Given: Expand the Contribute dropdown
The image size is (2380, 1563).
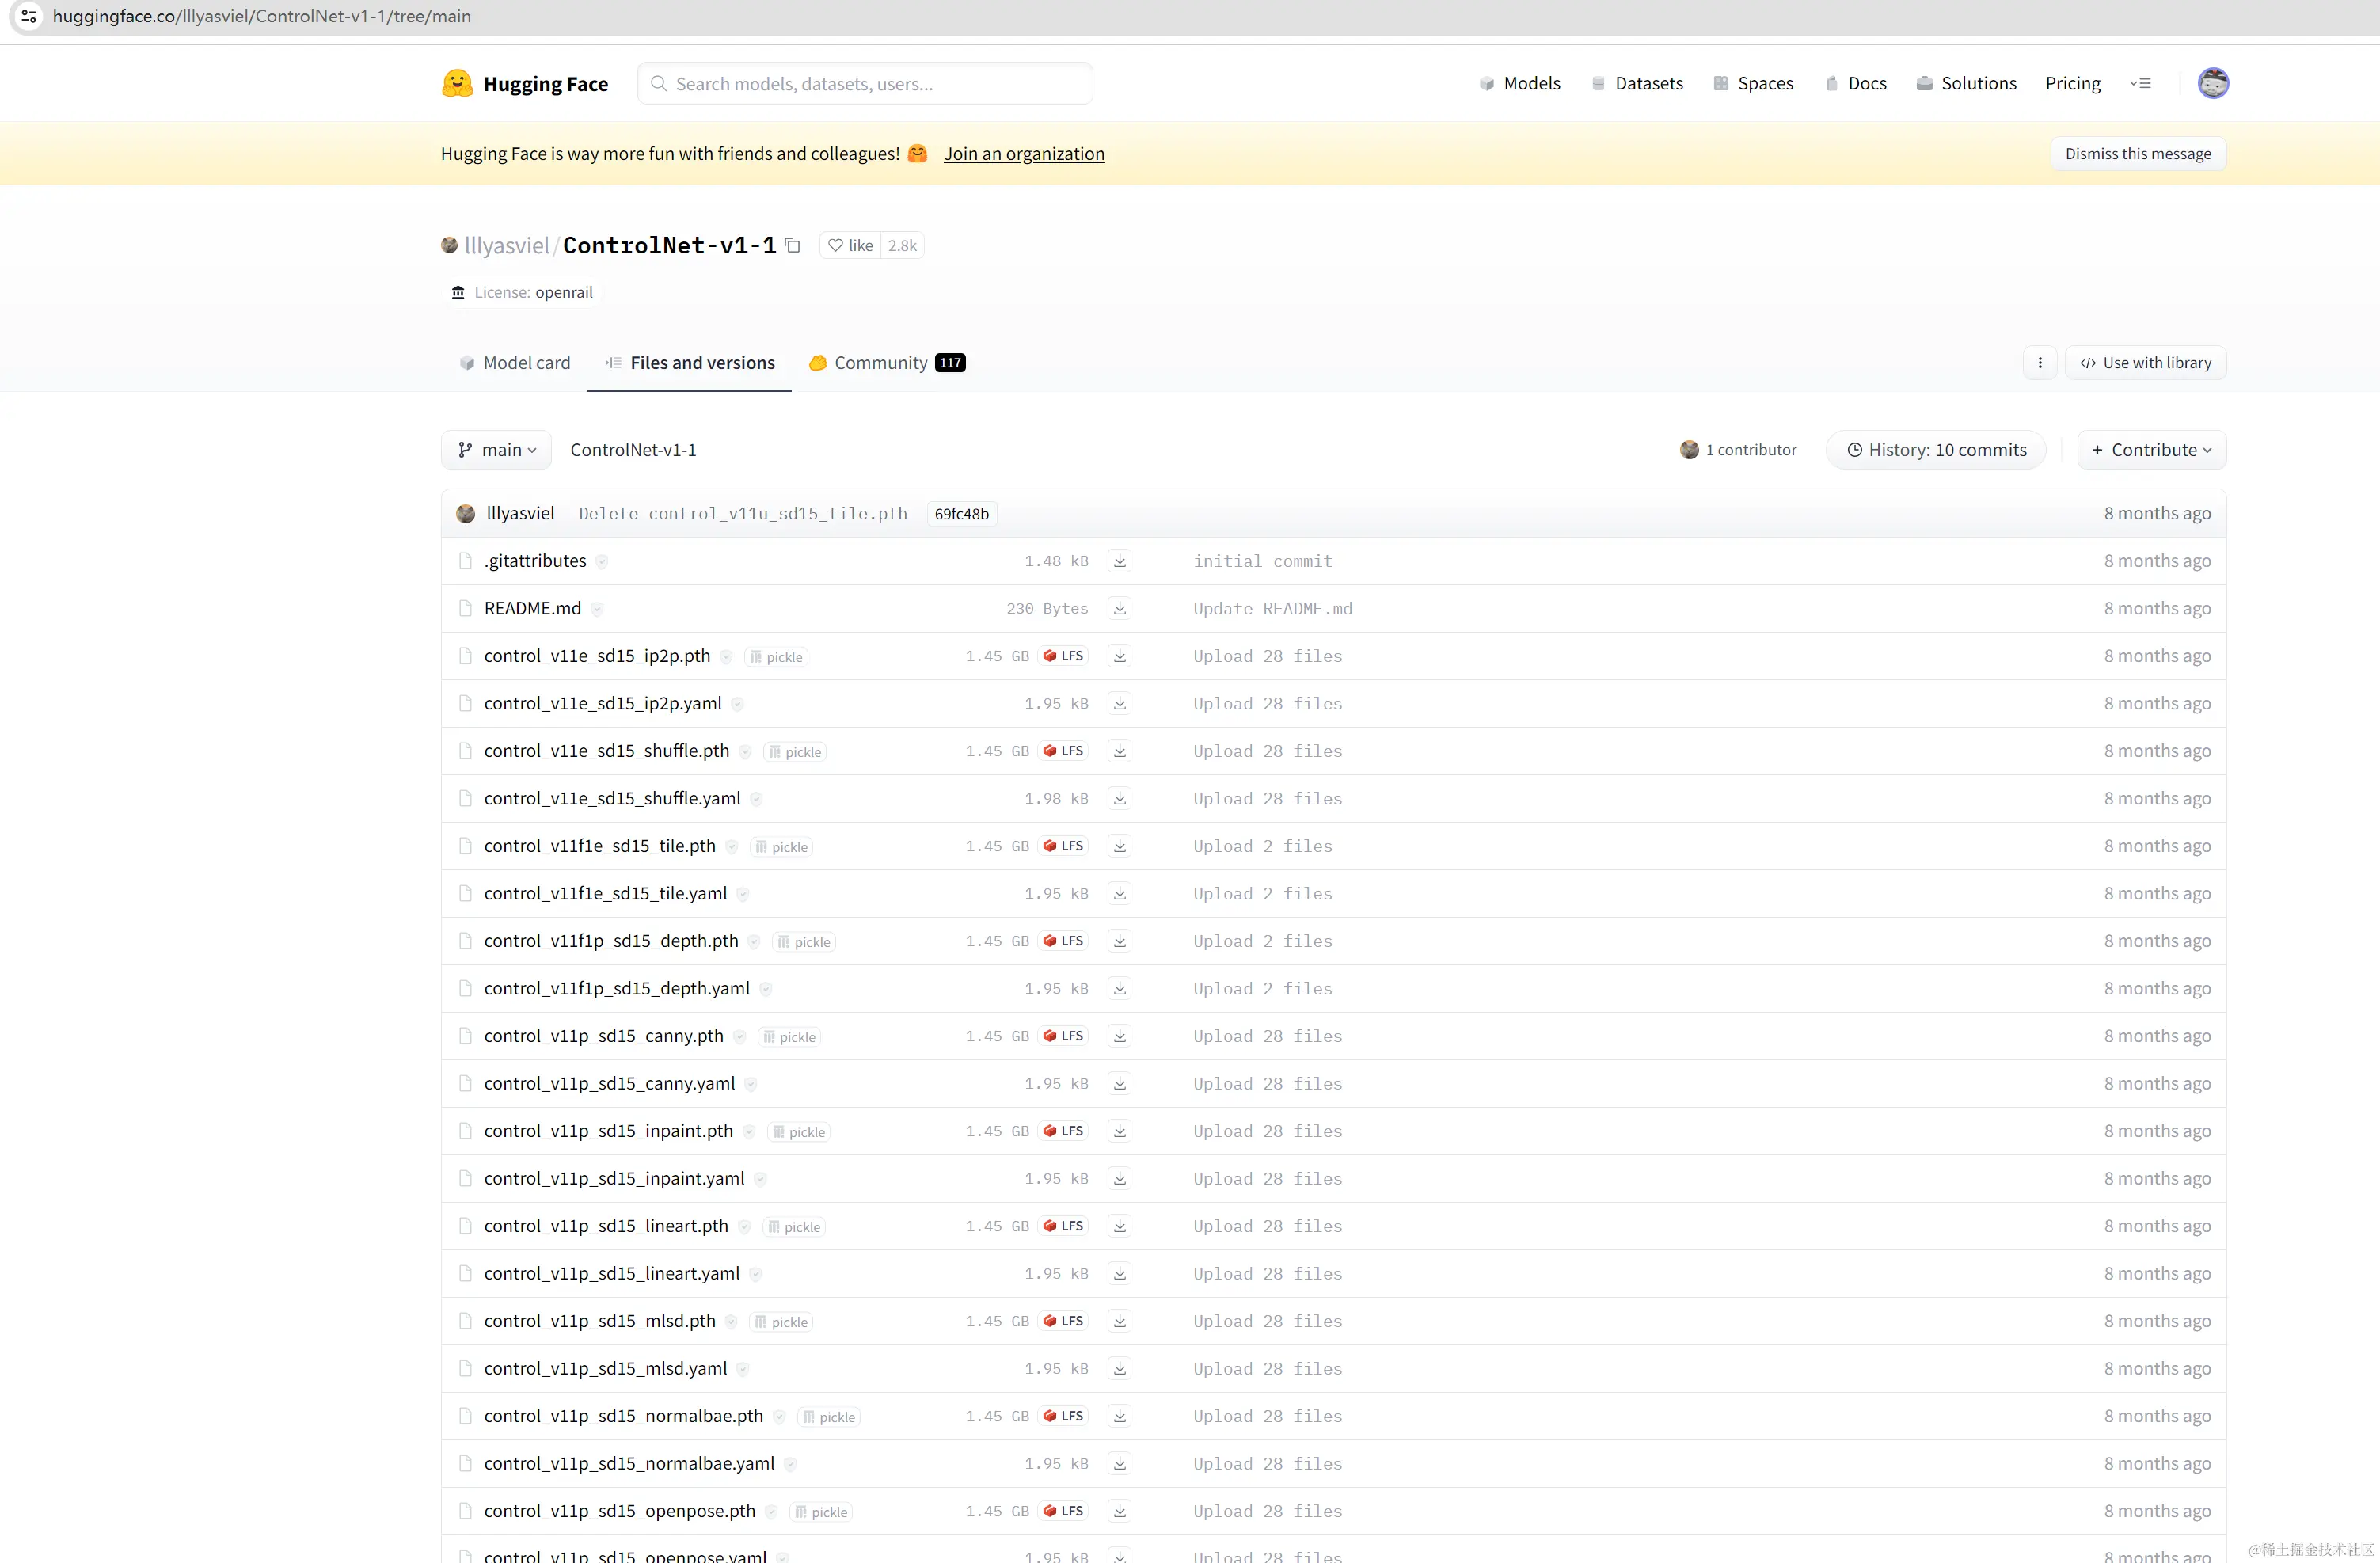Looking at the screenshot, I should tap(2151, 450).
